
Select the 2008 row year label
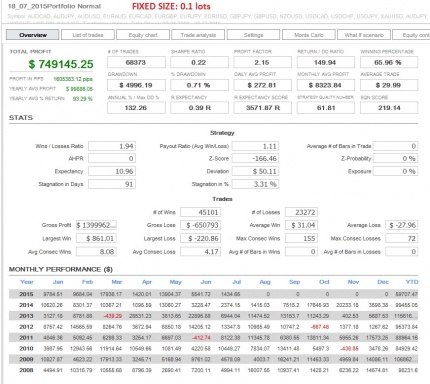coord(26,370)
